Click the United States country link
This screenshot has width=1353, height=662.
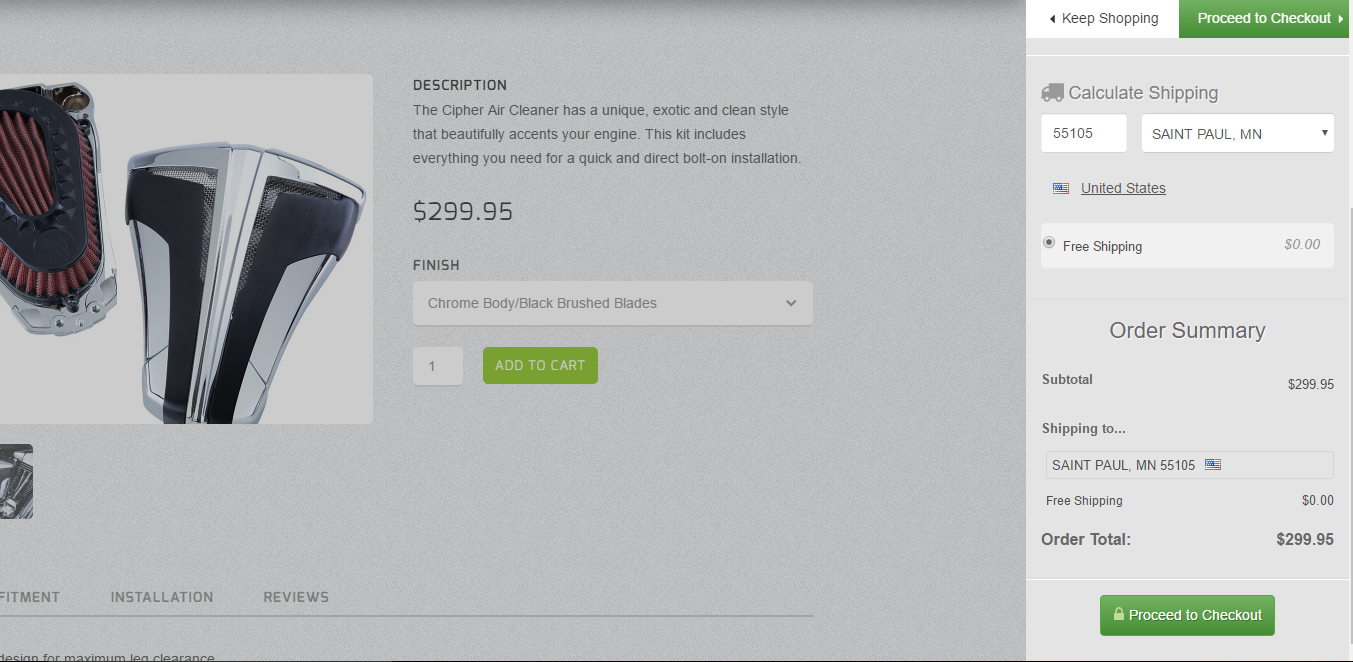pos(1123,188)
